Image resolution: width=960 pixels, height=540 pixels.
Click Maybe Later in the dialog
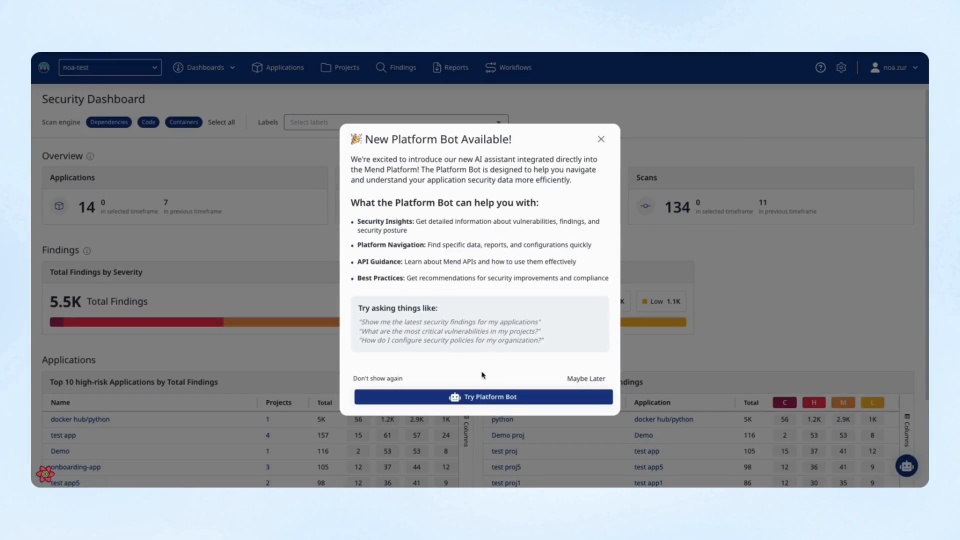coord(586,378)
